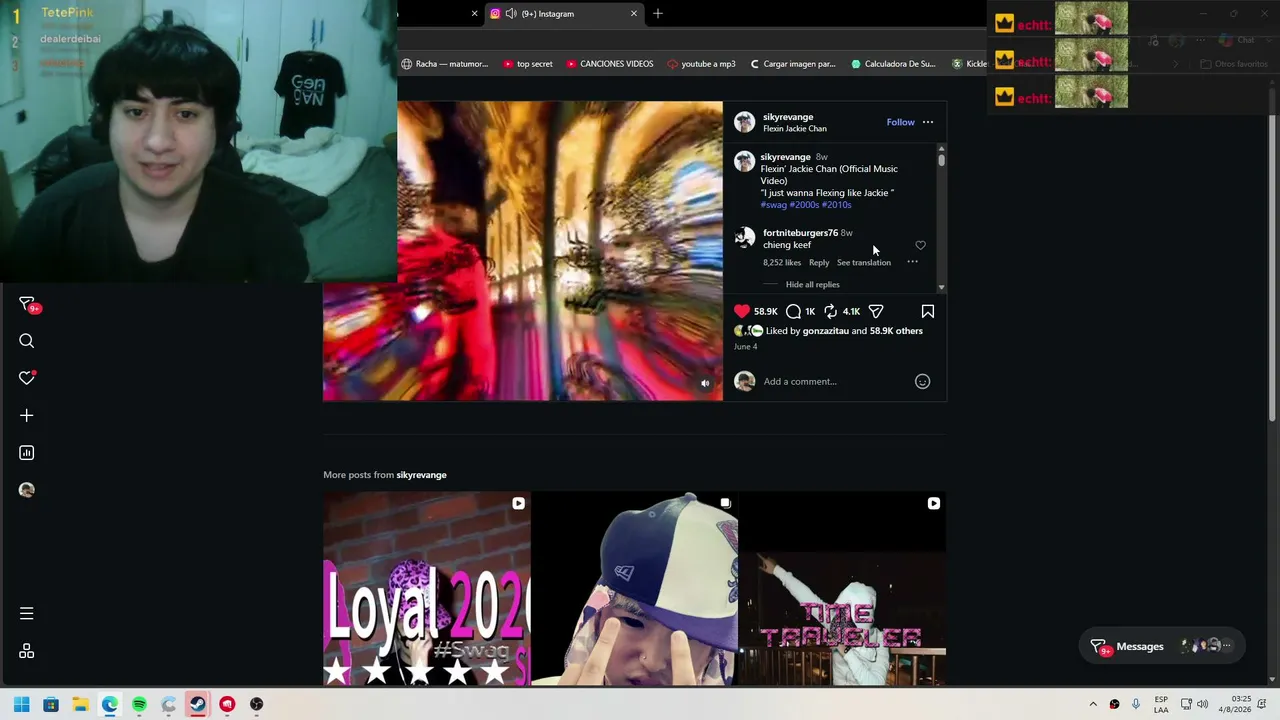Open a new browser tab
This screenshot has height=720, width=1280.
pos(658,14)
